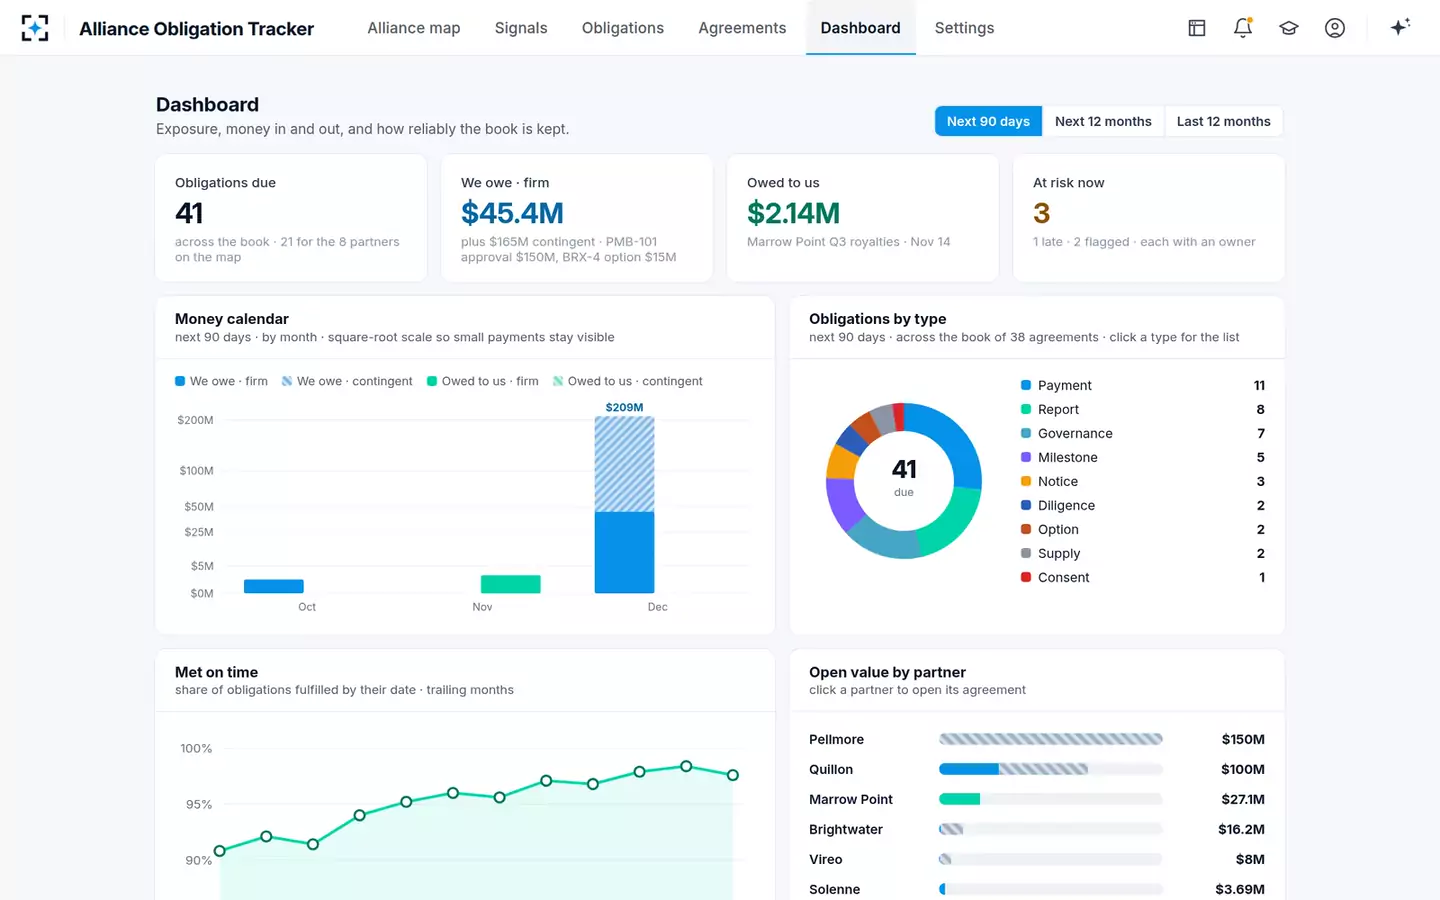The height and width of the screenshot is (900, 1440).
Task: Click the Alliance Obligation Tracker logo icon
Action: [35, 28]
